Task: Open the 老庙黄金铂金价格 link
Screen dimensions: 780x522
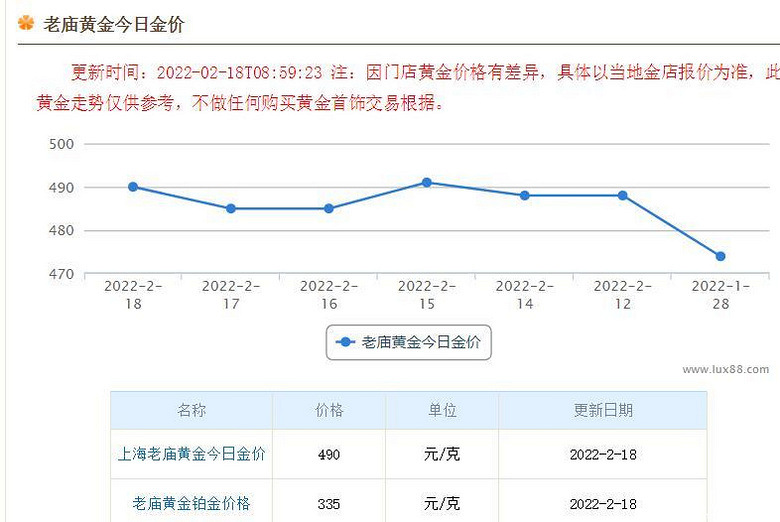Action: coord(191,504)
